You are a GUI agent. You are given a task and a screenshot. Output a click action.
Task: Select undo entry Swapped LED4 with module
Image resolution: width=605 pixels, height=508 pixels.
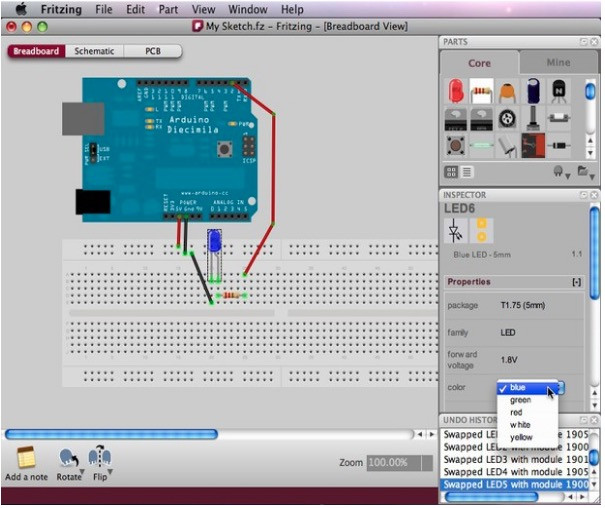[514, 472]
